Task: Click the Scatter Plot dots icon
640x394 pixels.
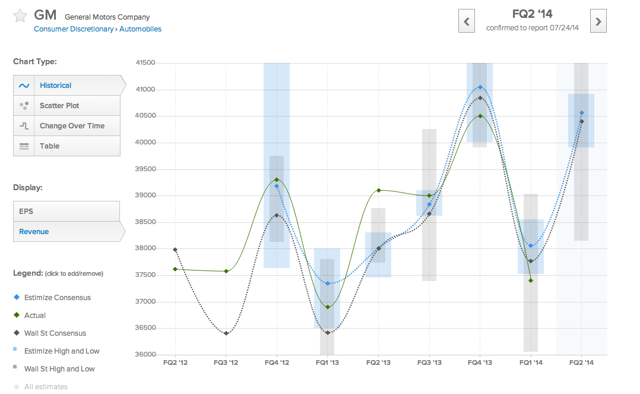Action: click(24, 106)
